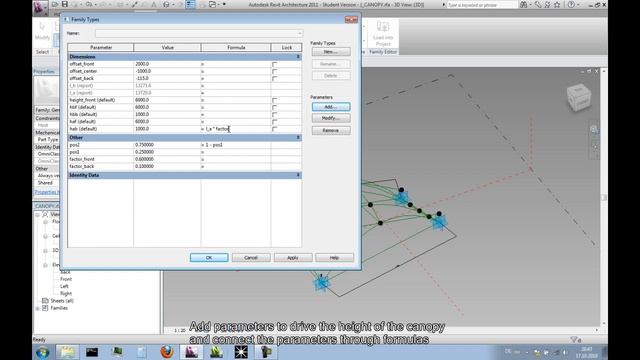Image resolution: width=640 pixels, height=360 pixels.
Task: Click the Modify... parameter button
Action: (331, 118)
